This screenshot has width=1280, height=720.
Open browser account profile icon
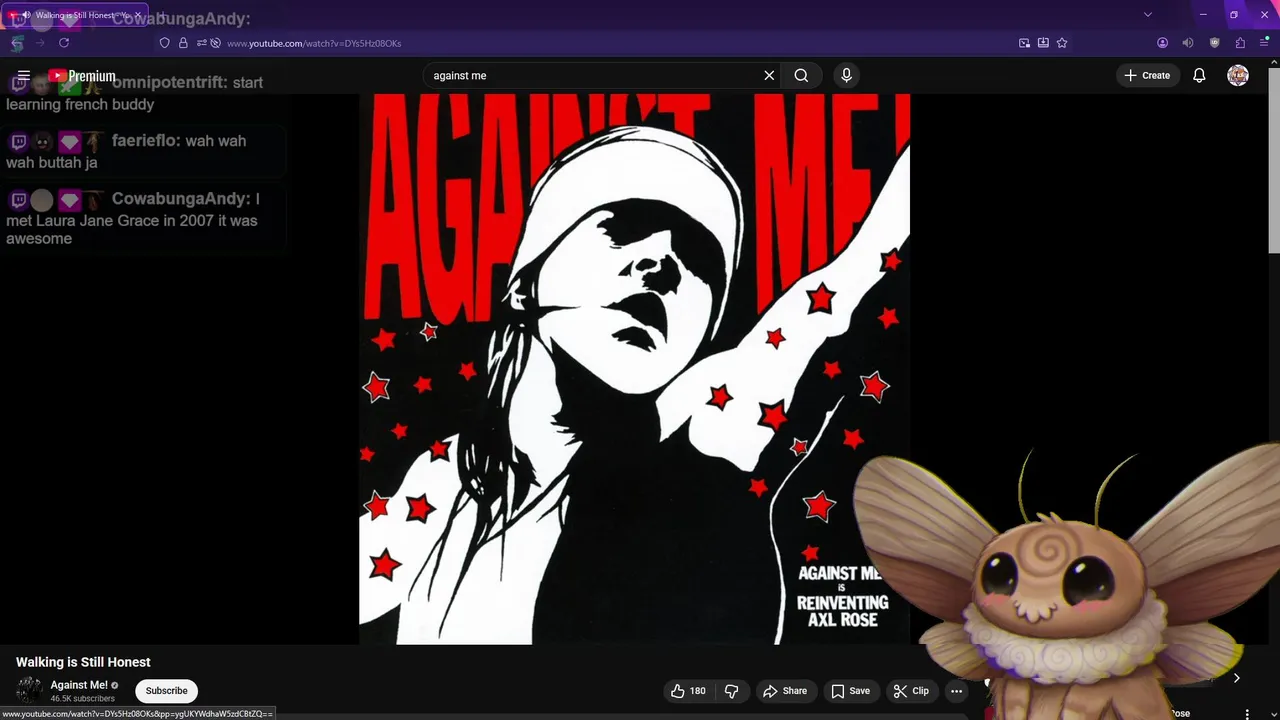coord(1162,43)
